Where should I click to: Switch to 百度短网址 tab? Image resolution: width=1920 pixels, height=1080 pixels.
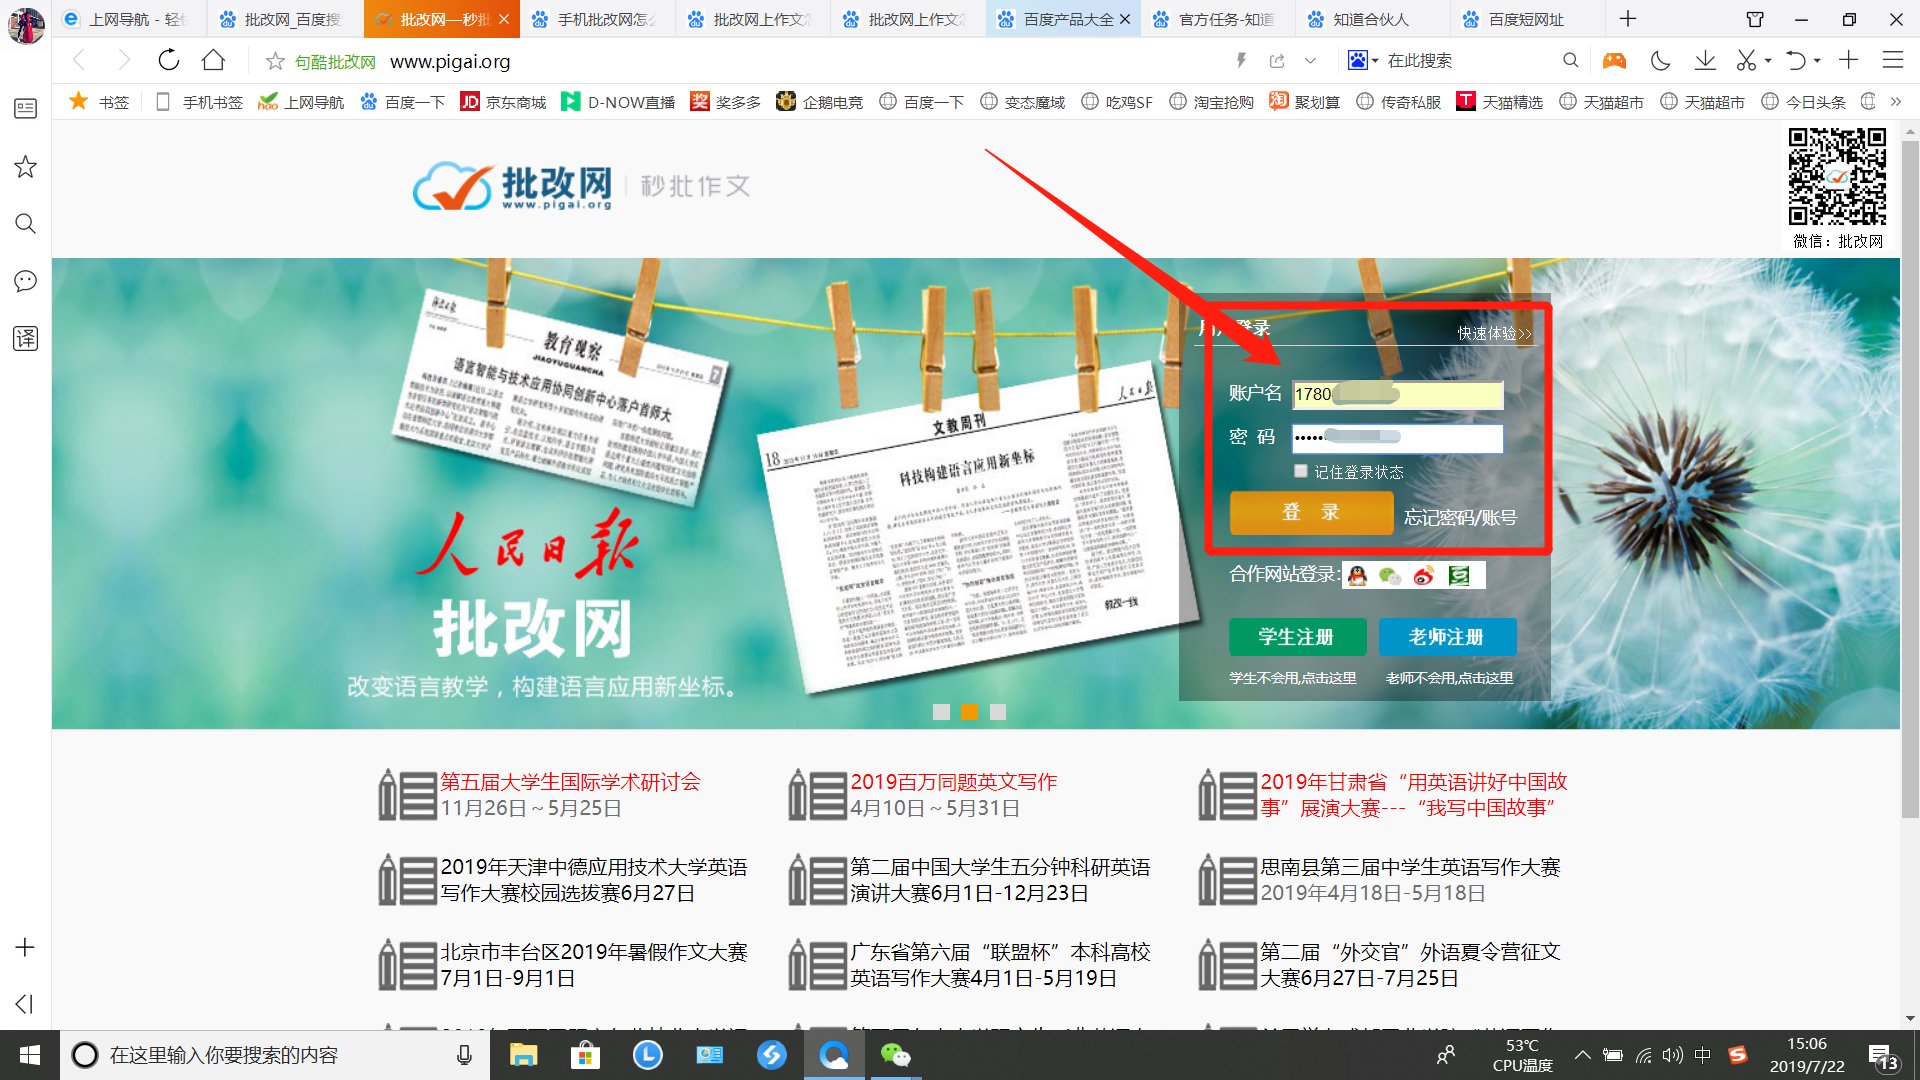(1525, 19)
